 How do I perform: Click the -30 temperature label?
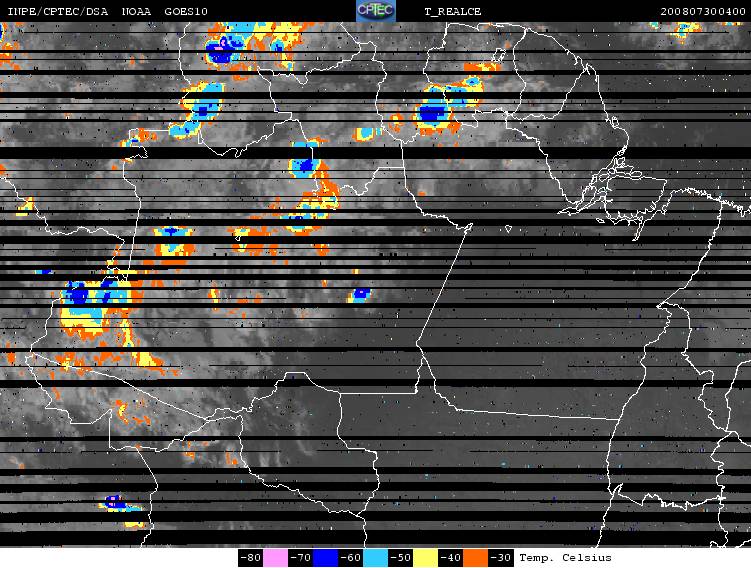[500, 558]
